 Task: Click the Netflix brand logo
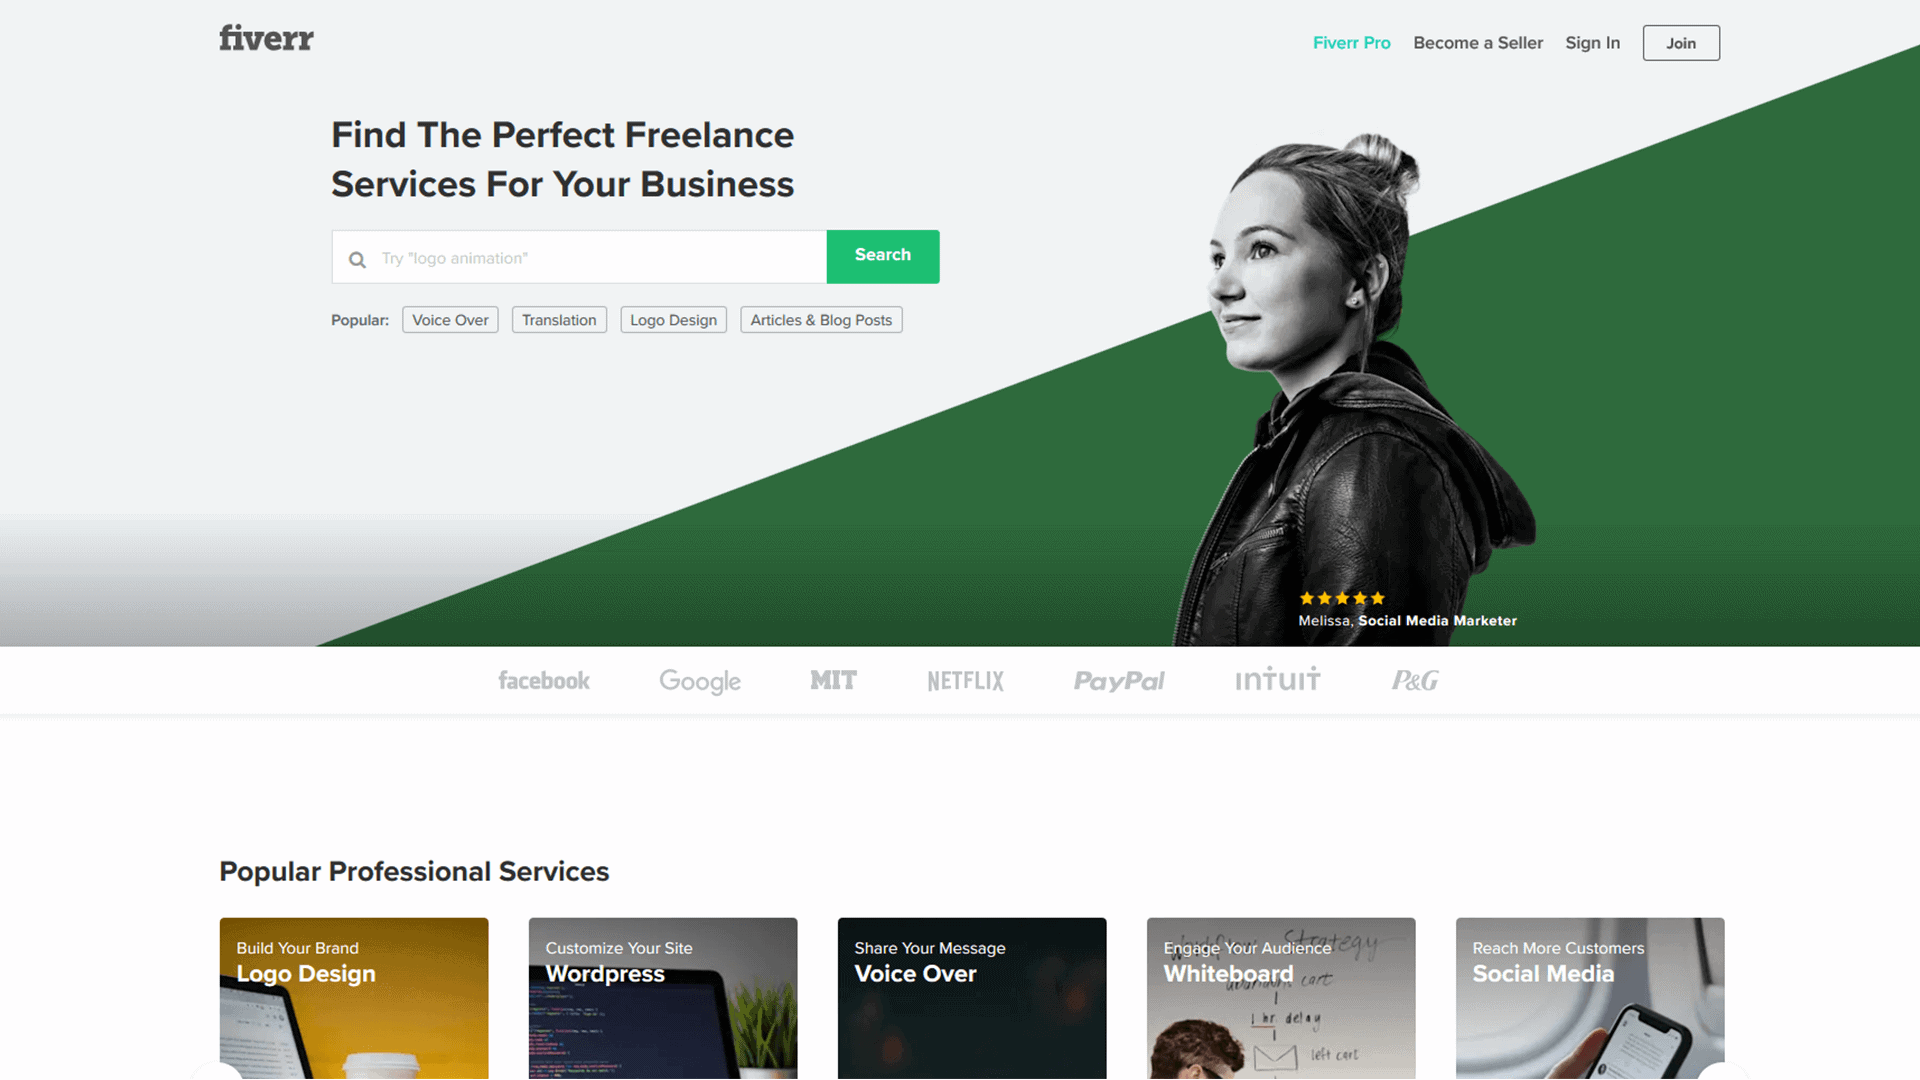[x=965, y=681]
